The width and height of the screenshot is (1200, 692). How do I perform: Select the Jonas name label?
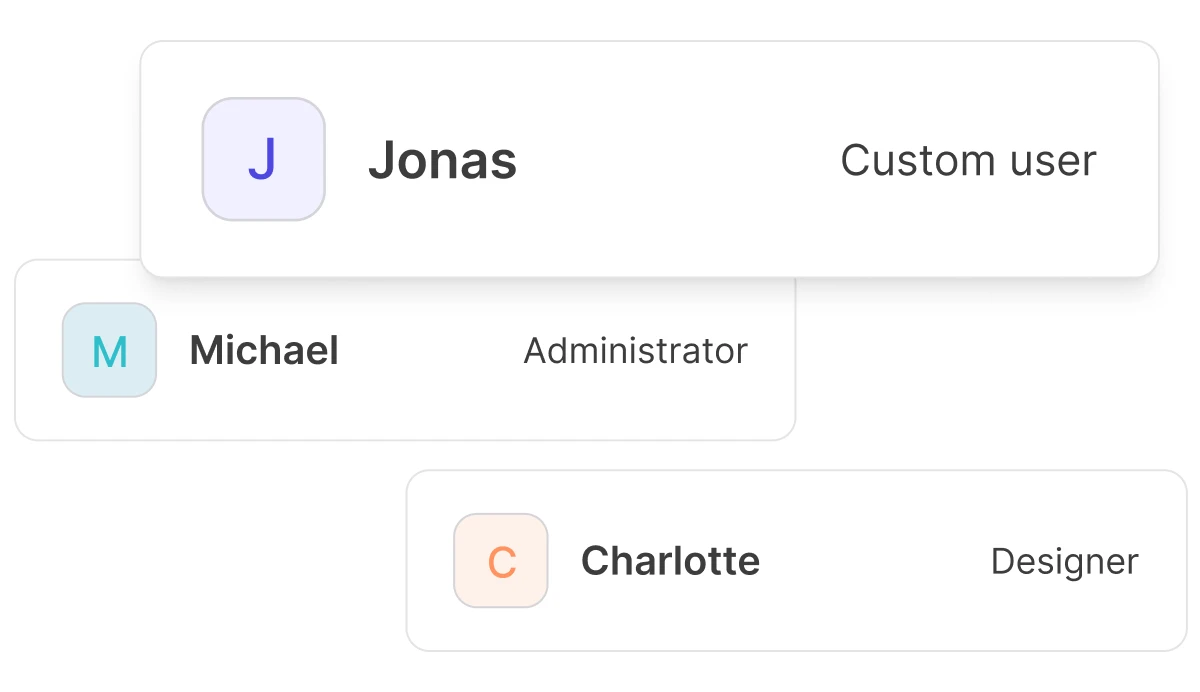[x=443, y=160]
